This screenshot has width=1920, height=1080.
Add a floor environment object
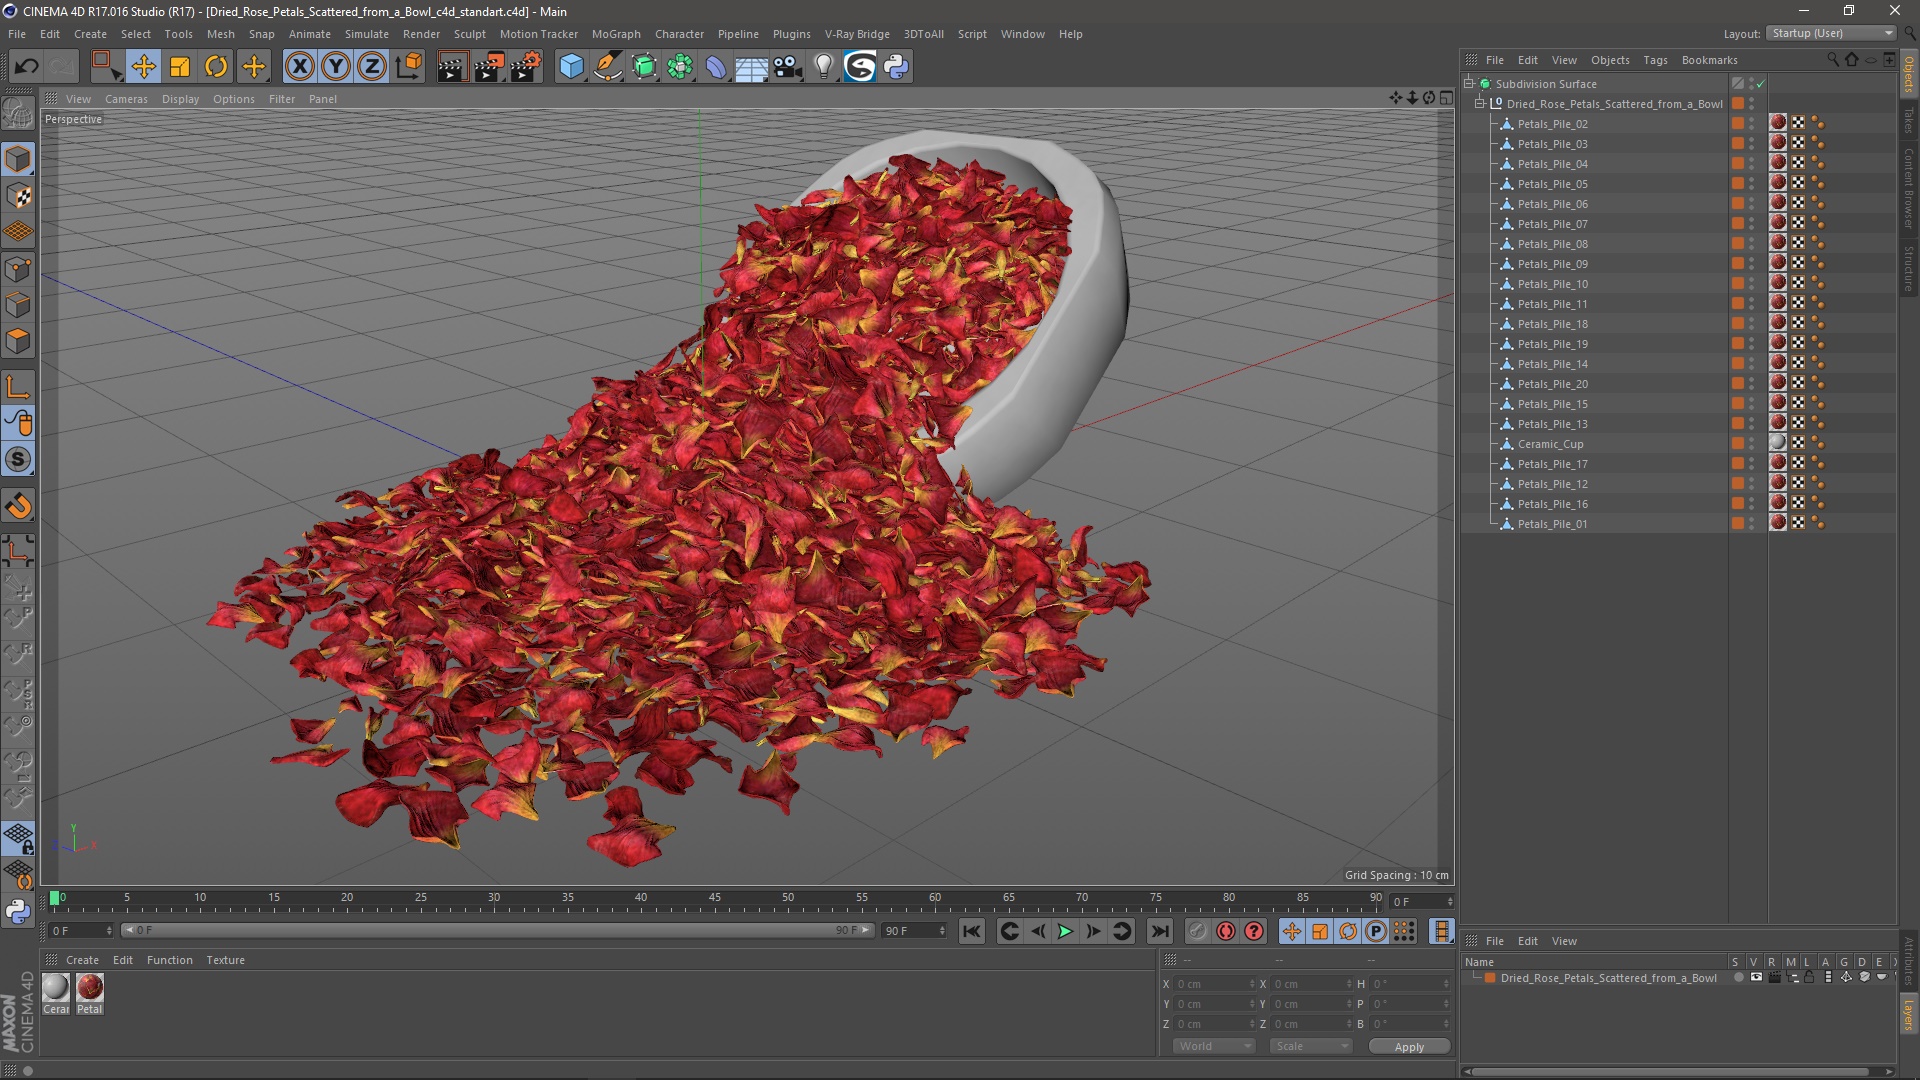pyautogui.click(x=752, y=67)
